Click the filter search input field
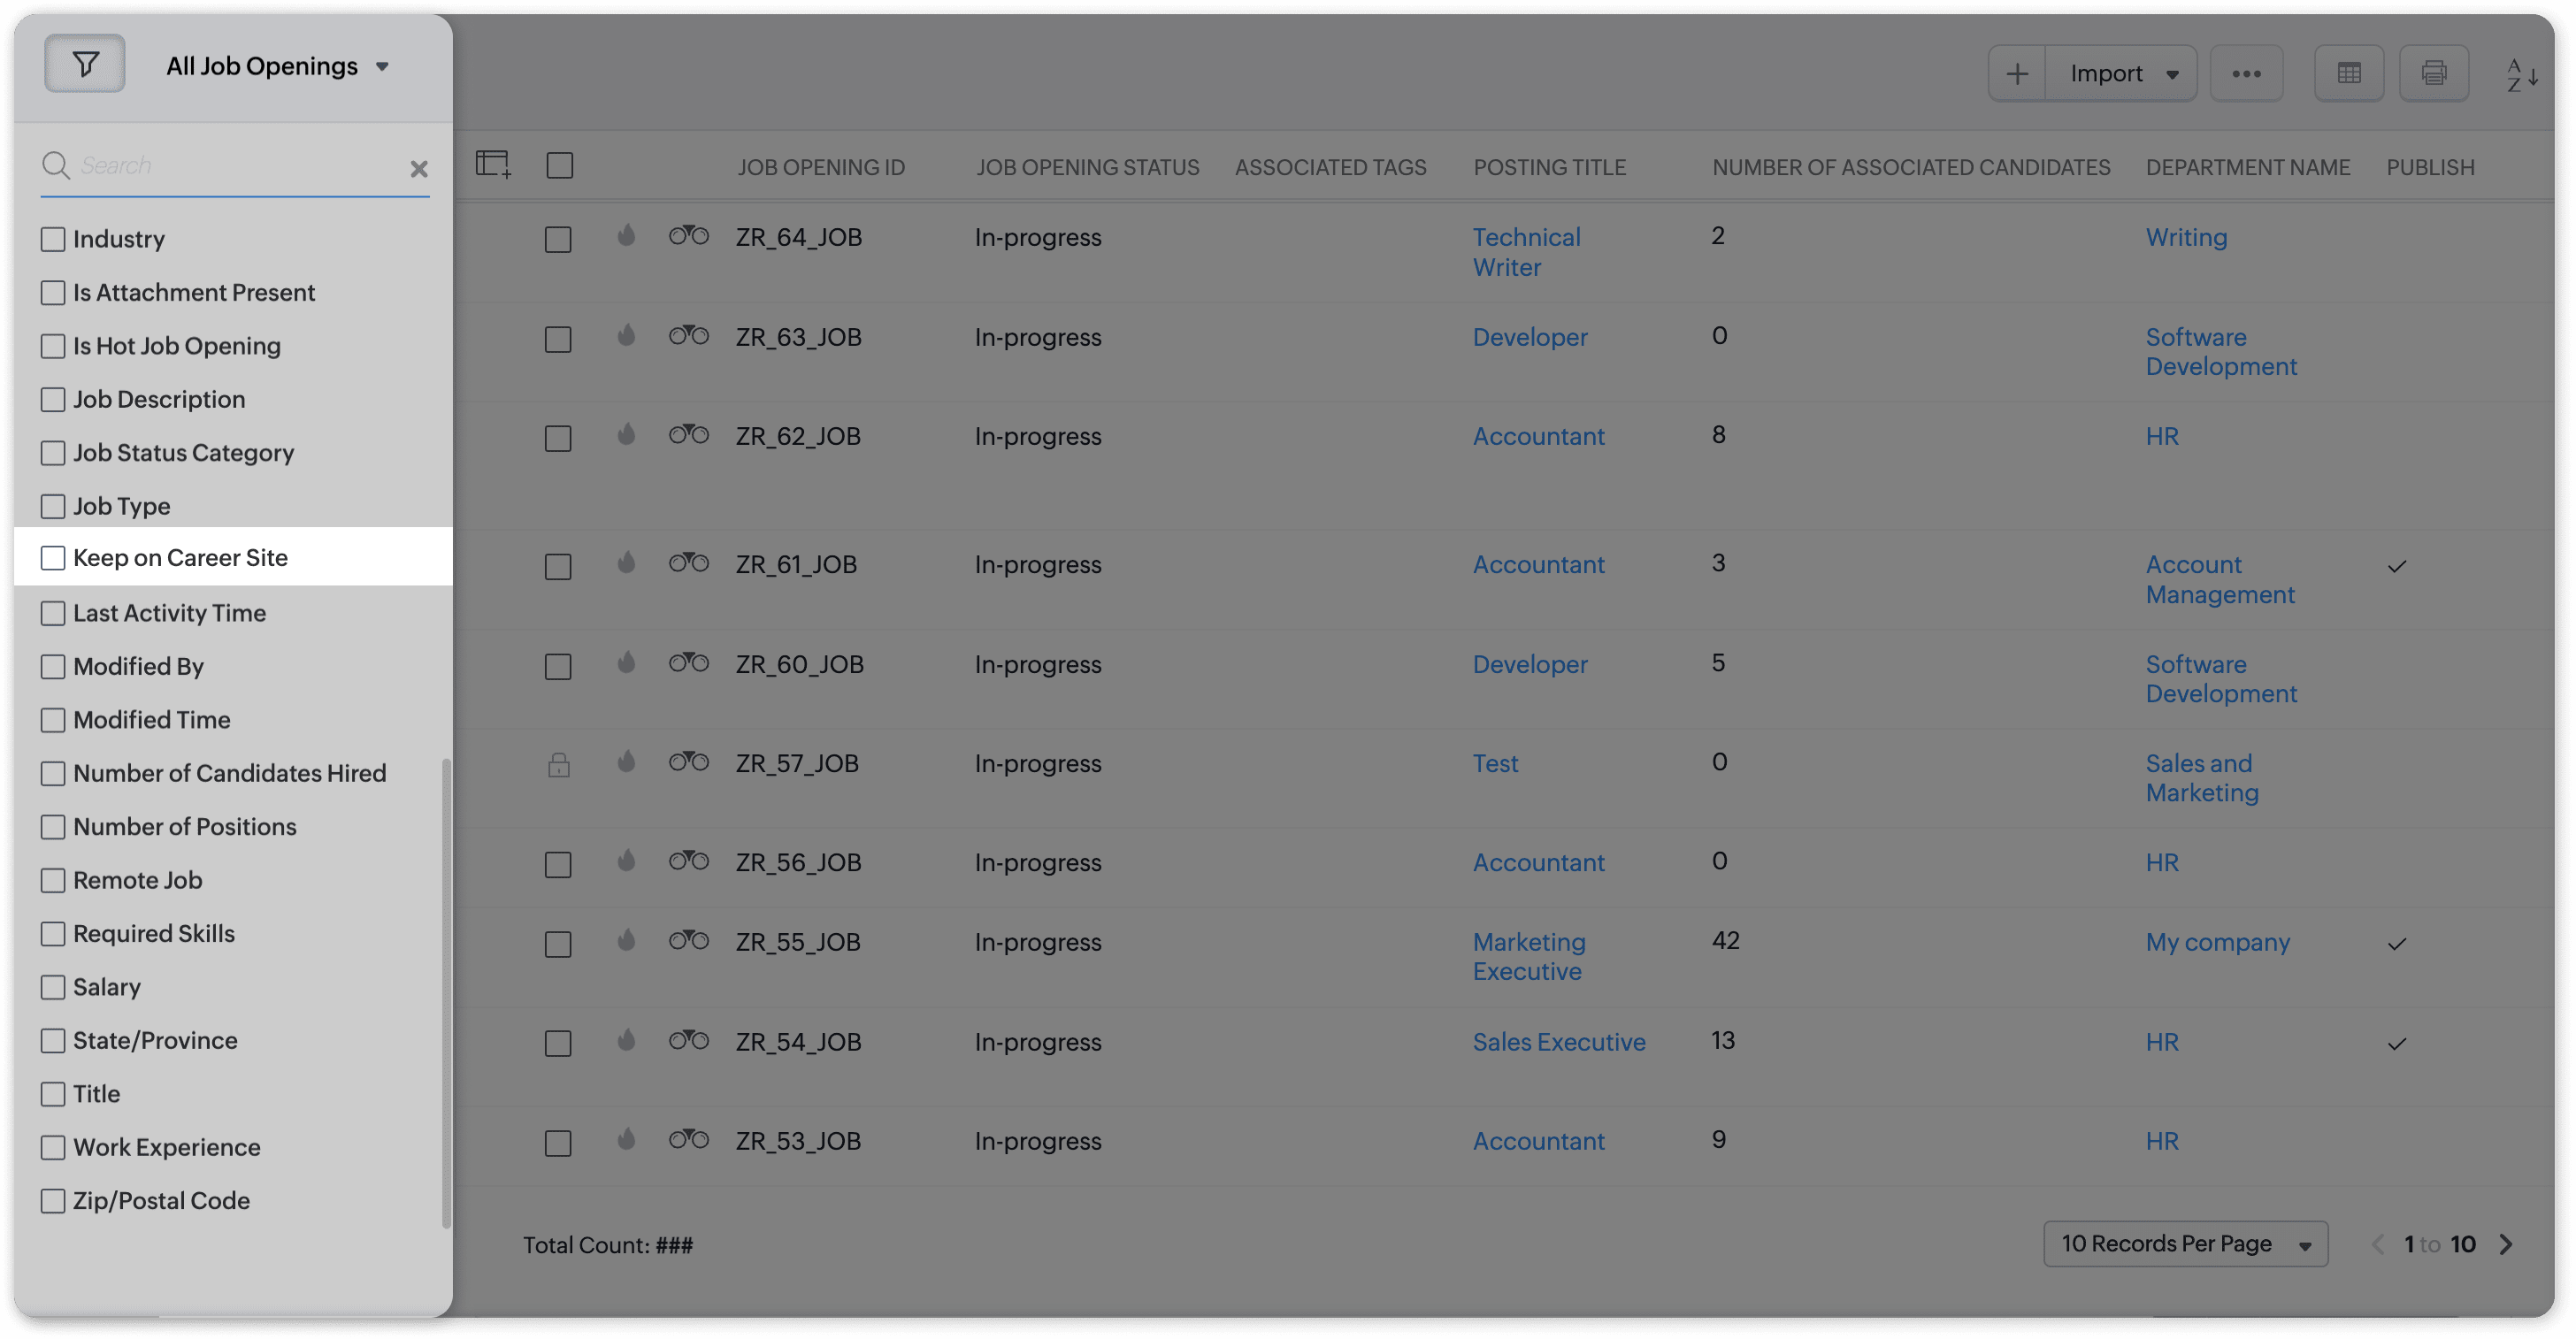The height and width of the screenshot is (1339, 2576). [x=235, y=165]
